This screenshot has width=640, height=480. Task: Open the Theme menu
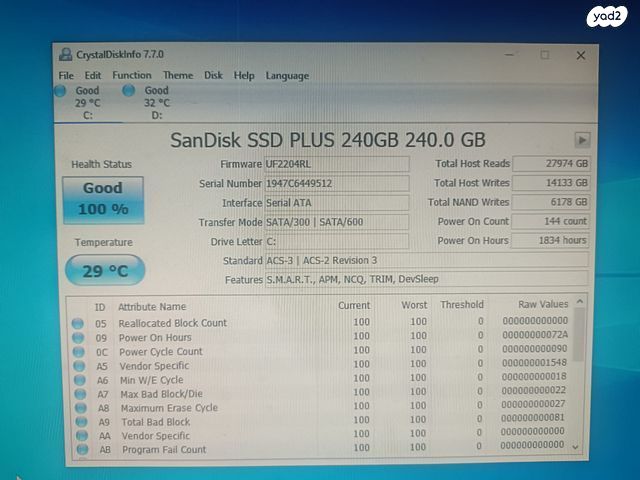click(178, 75)
